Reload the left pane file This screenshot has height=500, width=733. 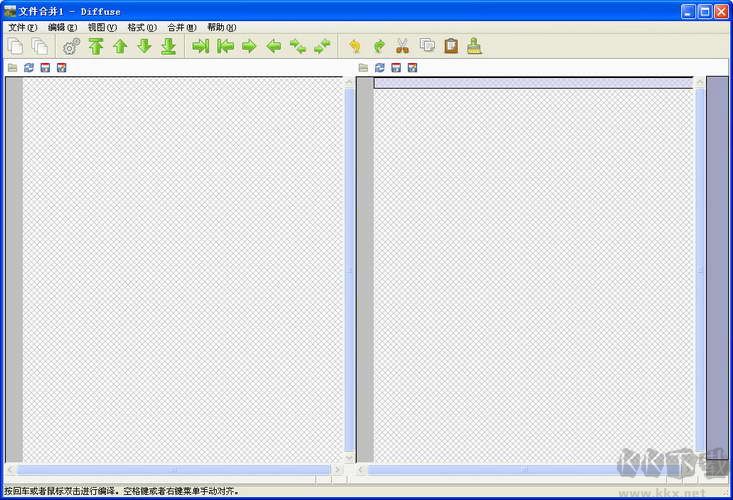(29, 68)
